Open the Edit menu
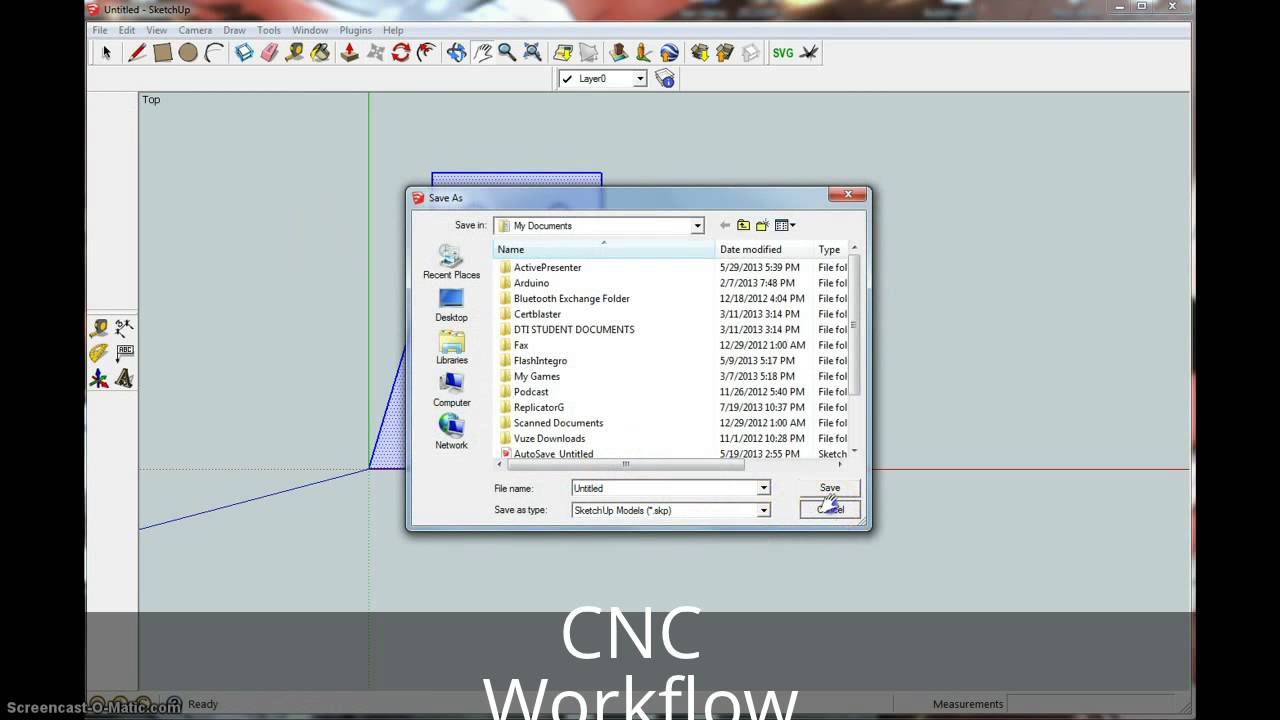Image resolution: width=1280 pixels, height=720 pixels. (127, 30)
